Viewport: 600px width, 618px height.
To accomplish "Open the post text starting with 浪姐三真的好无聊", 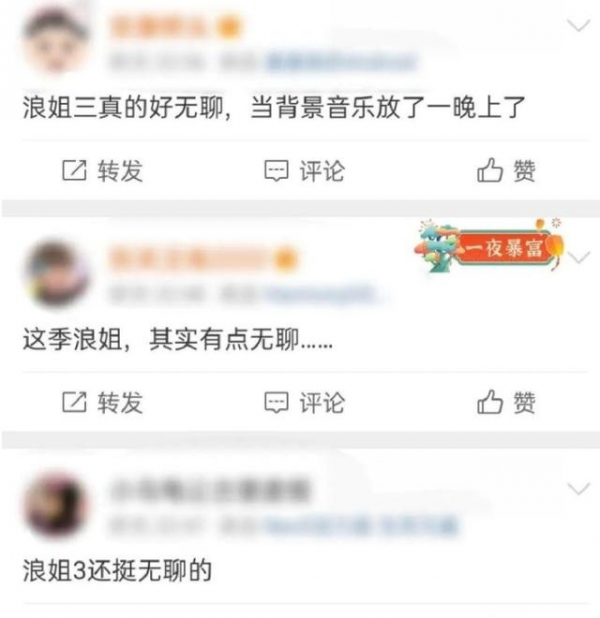I will pyautogui.click(x=274, y=108).
